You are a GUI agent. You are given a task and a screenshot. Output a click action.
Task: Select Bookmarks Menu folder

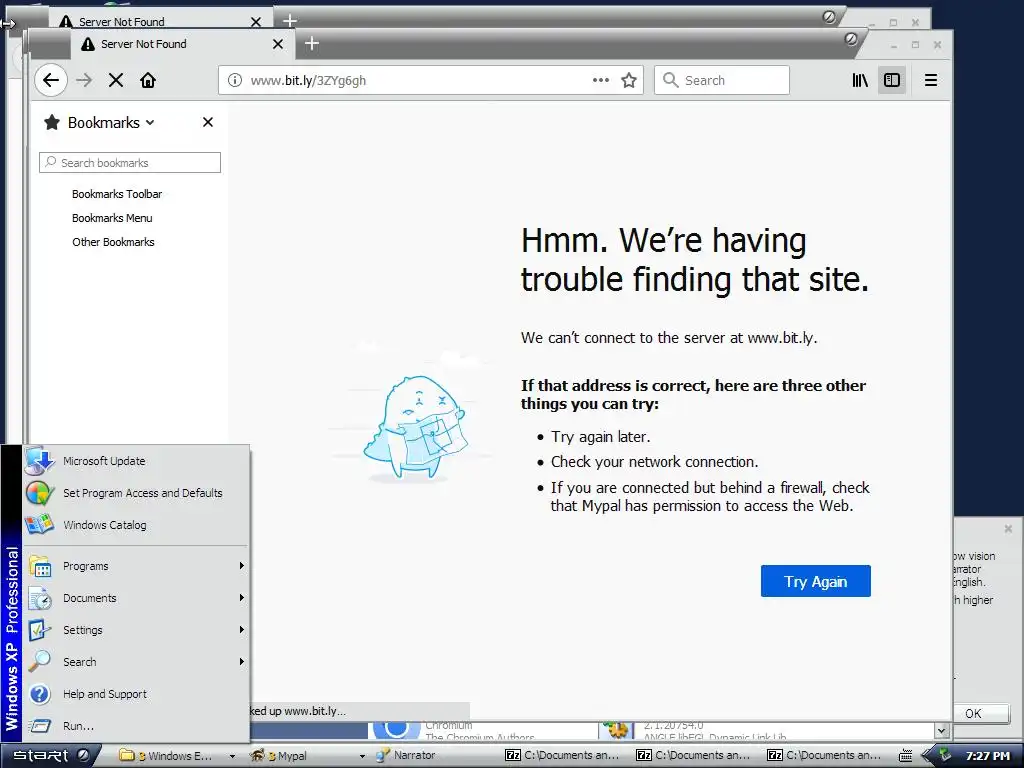point(112,218)
